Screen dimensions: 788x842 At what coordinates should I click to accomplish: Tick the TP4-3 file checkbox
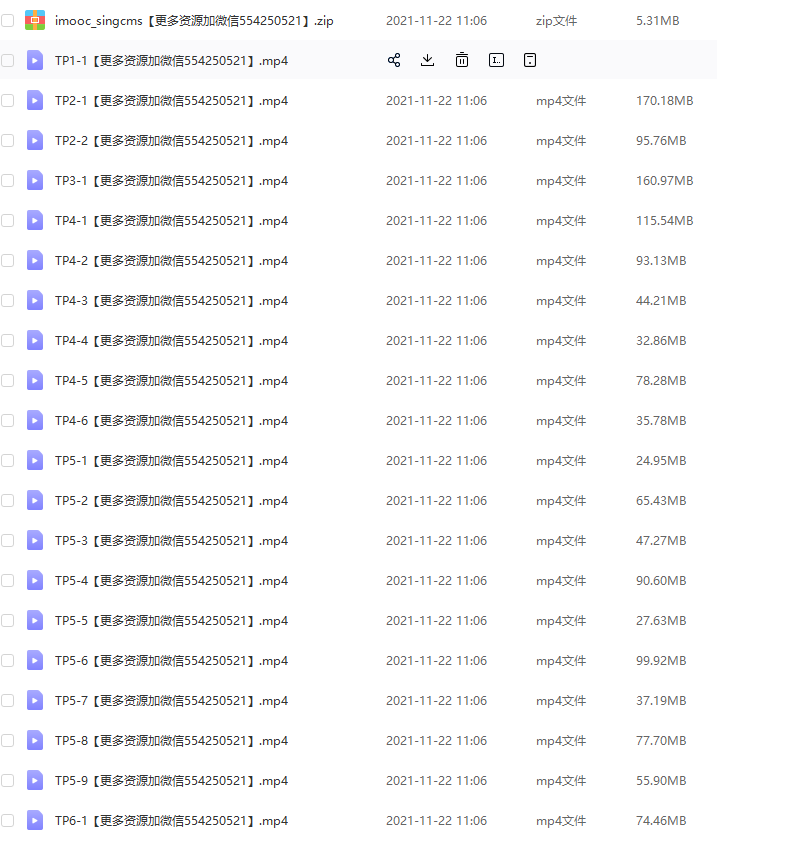(8, 300)
